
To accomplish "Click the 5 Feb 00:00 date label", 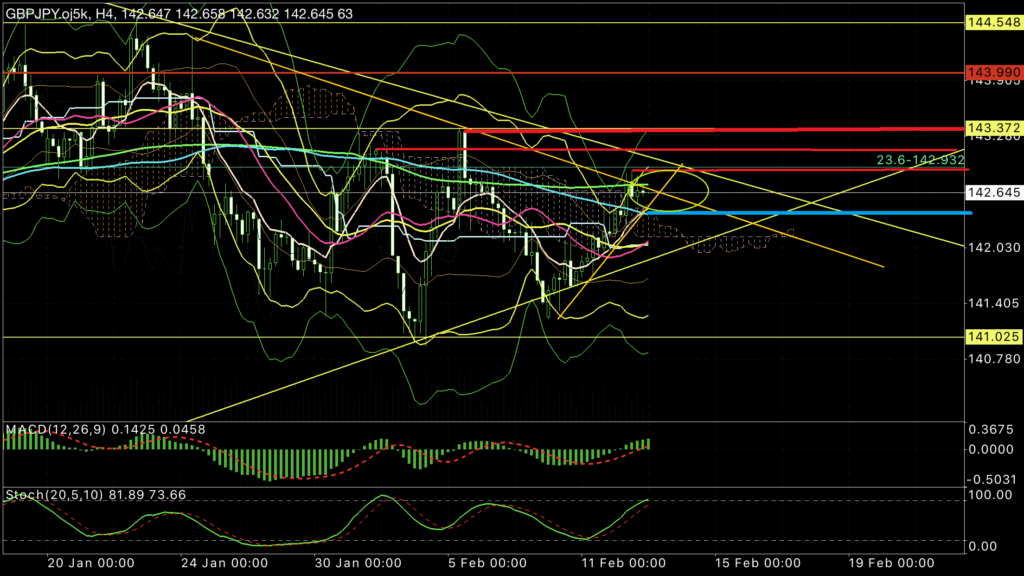I will click(487, 563).
